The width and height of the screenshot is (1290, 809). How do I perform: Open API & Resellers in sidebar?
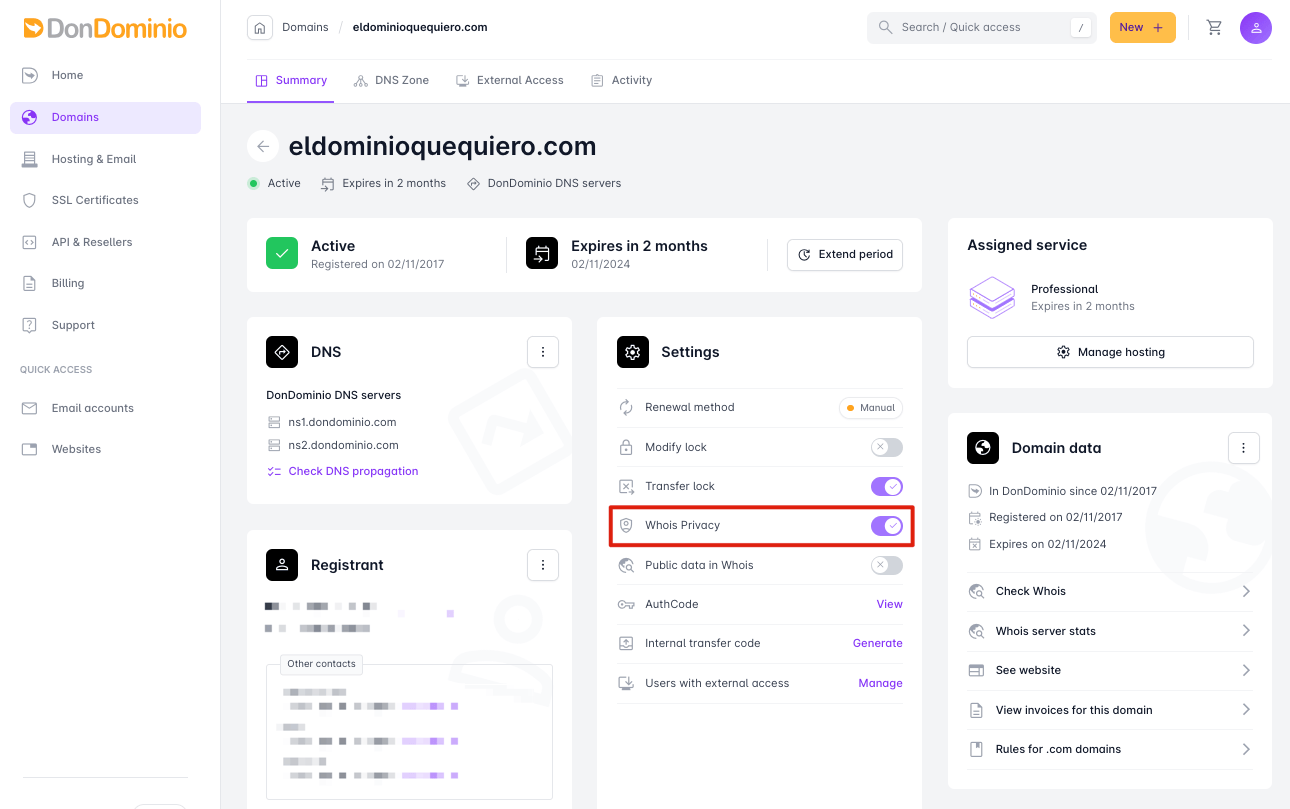(x=105, y=242)
